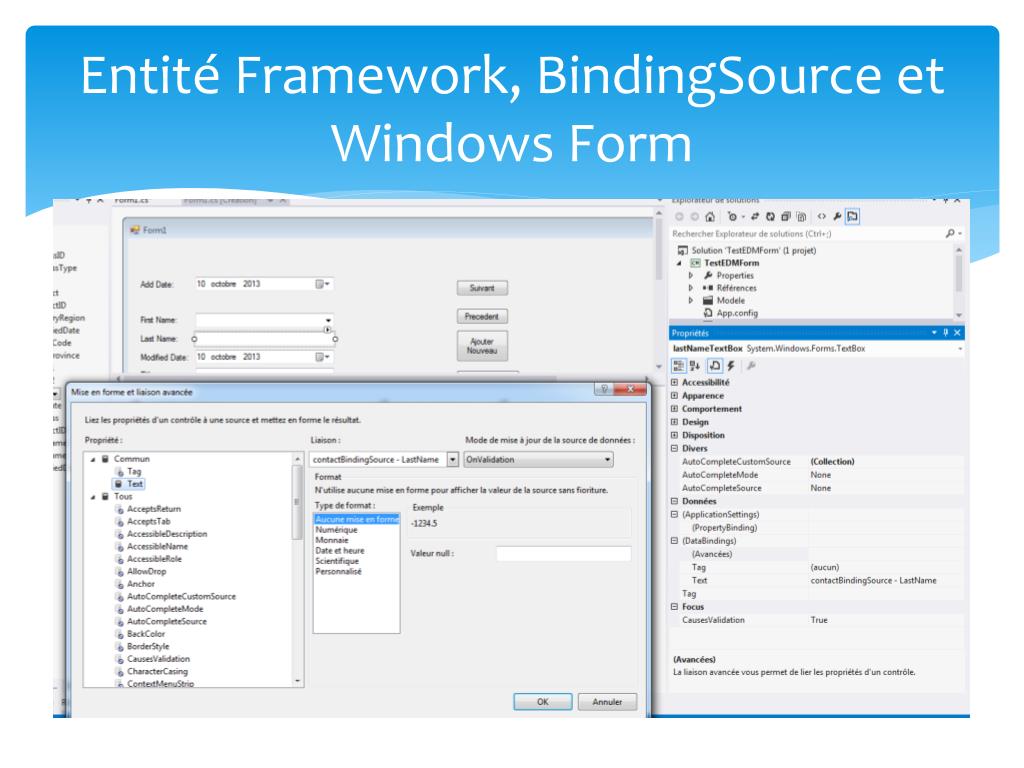Screen dimensions: 1024x768
Task: Click the (Avancées) property row
Action: point(816,554)
